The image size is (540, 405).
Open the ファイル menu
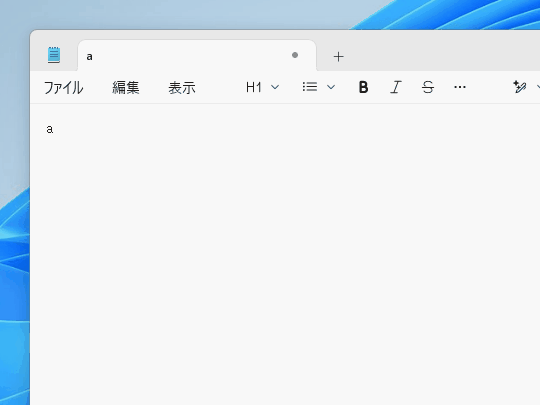coord(63,87)
